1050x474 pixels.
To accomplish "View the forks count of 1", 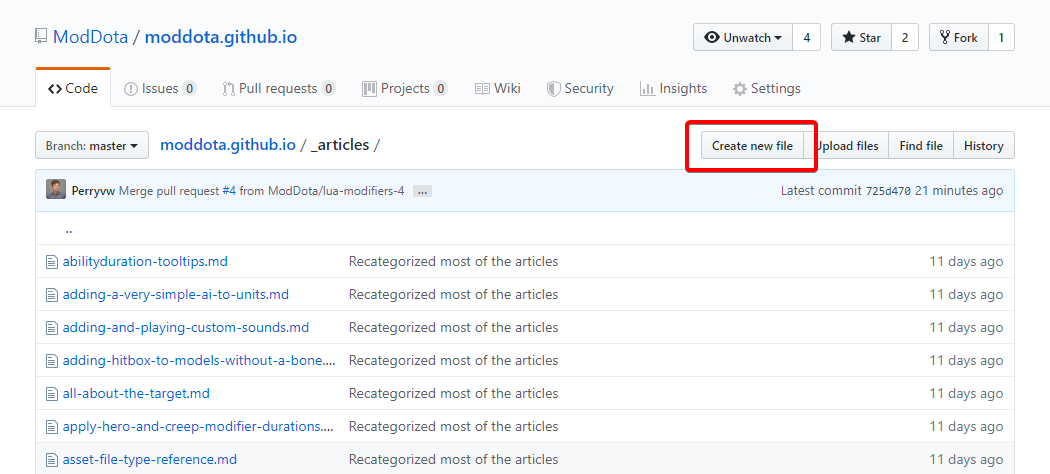I will tap(1001, 37).
